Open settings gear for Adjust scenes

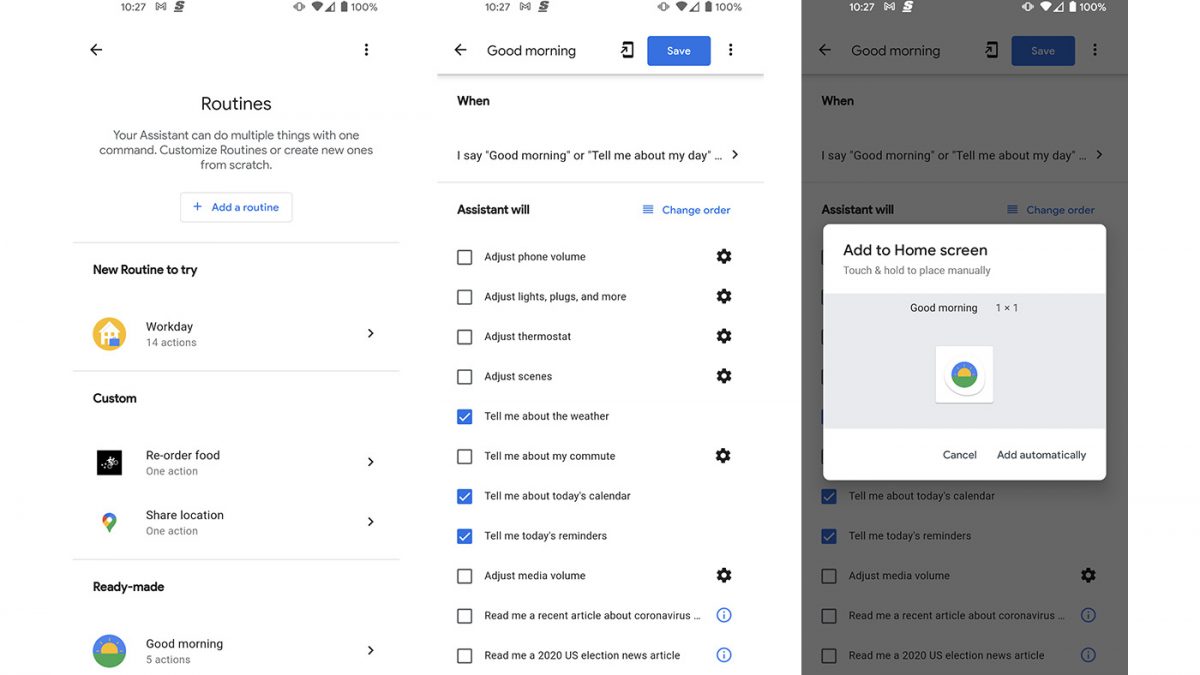coord(724,376)
